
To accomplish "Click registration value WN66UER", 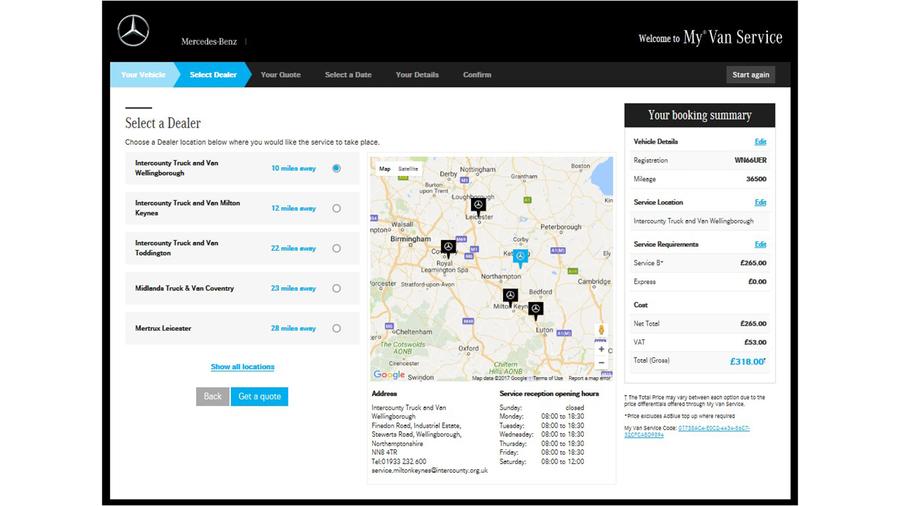I will pyautogui.click(x=750, y=161).
